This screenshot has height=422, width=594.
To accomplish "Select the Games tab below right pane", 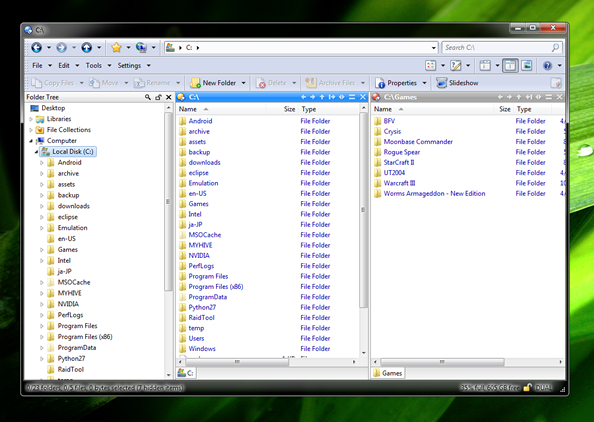I will pos(387,373).
